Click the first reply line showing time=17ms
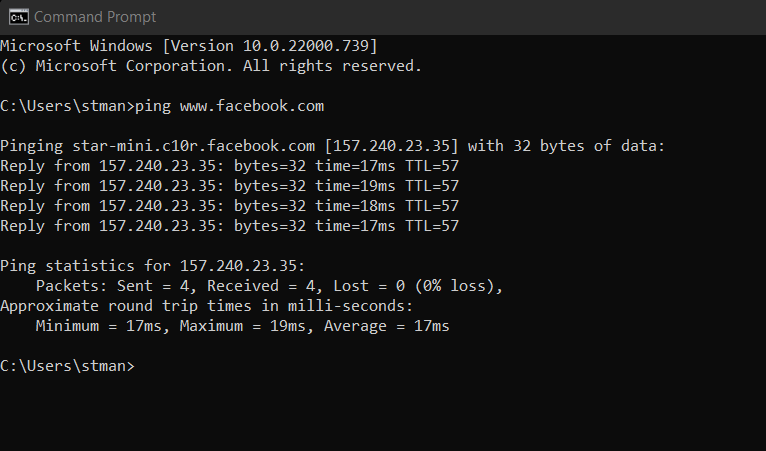Image resolution: width=766 pixels, height=451 pixels. point(229,166)
